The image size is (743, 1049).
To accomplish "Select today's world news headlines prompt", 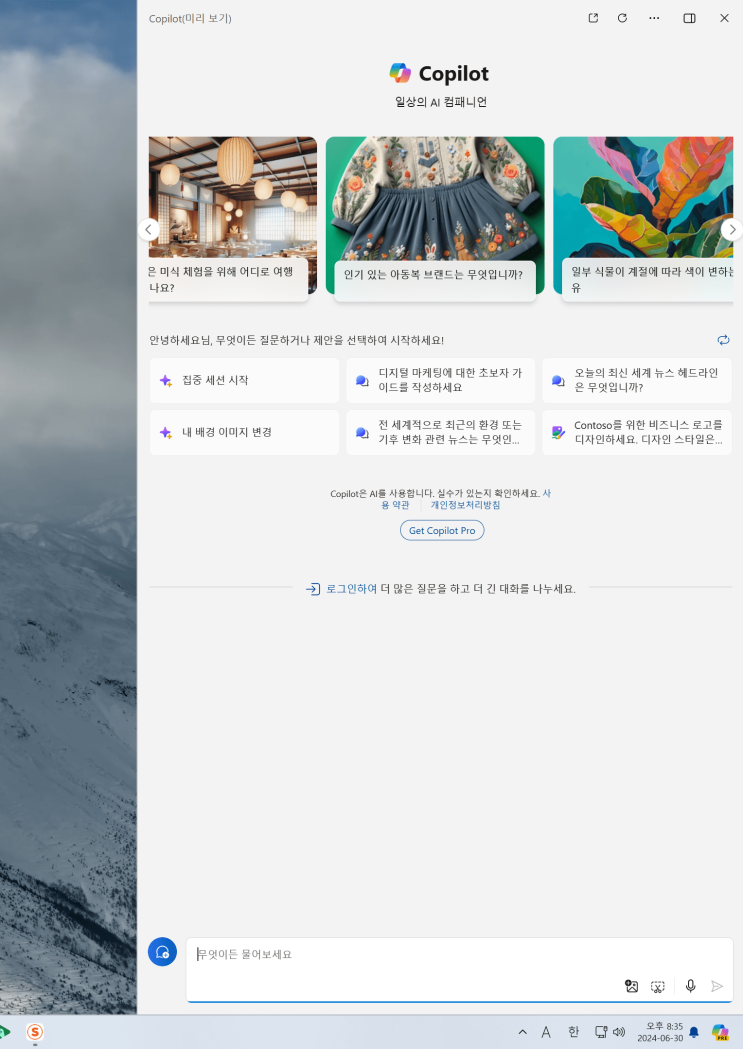I will coord(636,380).
